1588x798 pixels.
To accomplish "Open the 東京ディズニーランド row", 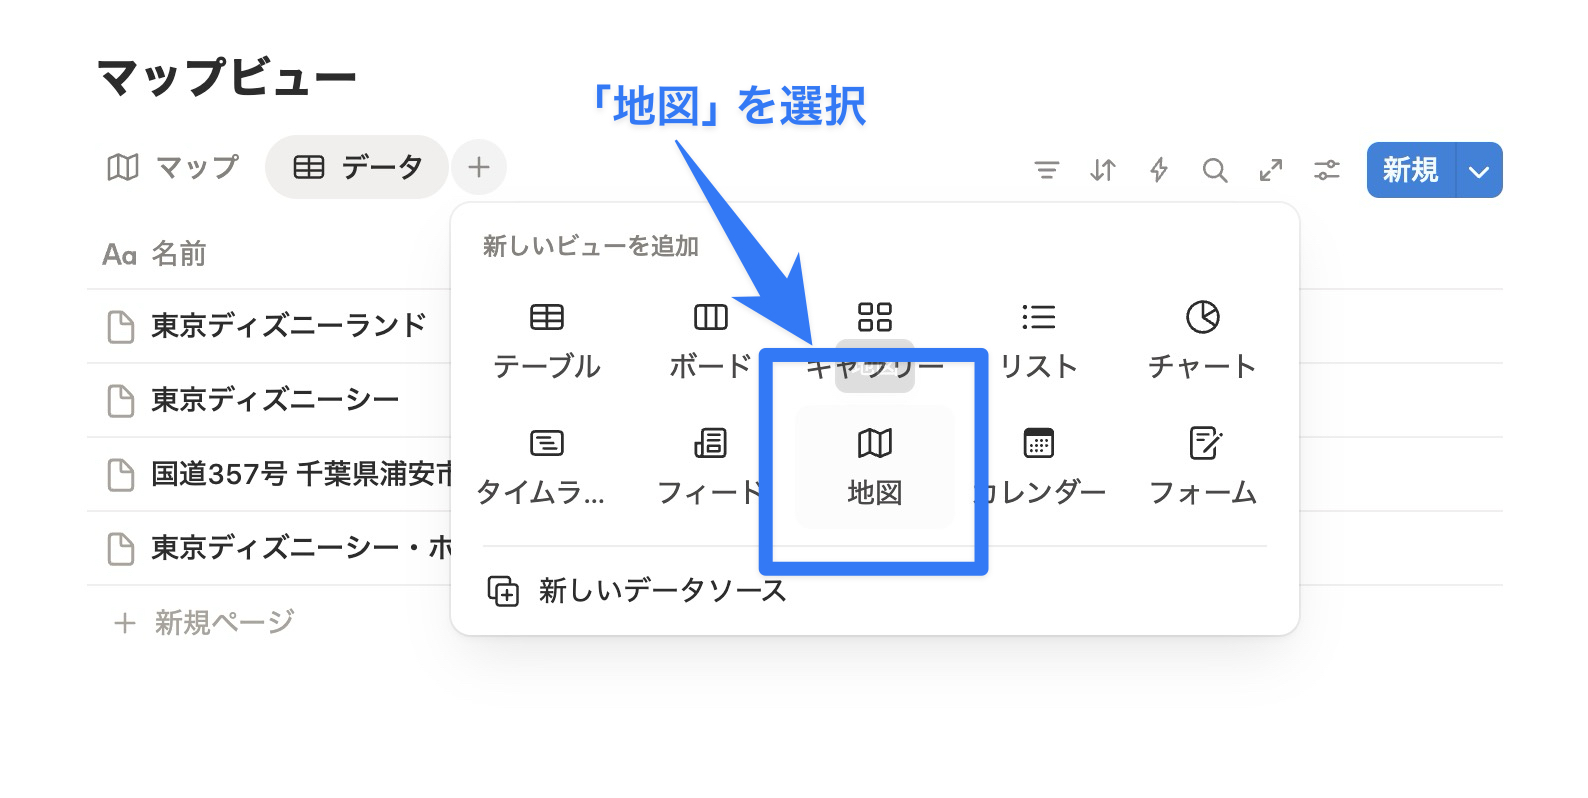I will [288, 326].
